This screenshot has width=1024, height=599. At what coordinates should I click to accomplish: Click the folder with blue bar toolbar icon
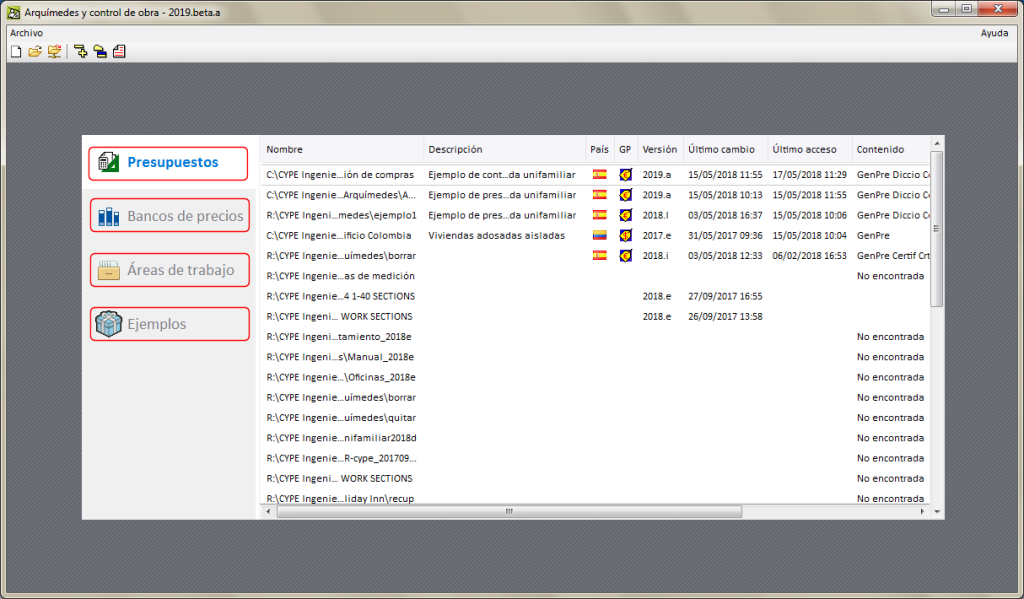pos(100,52)
